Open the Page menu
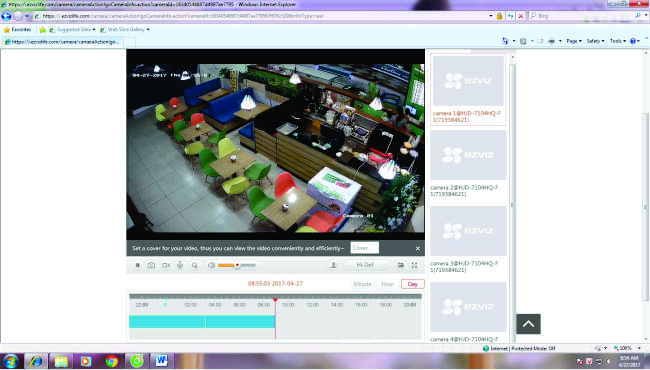 coord(574,41)
